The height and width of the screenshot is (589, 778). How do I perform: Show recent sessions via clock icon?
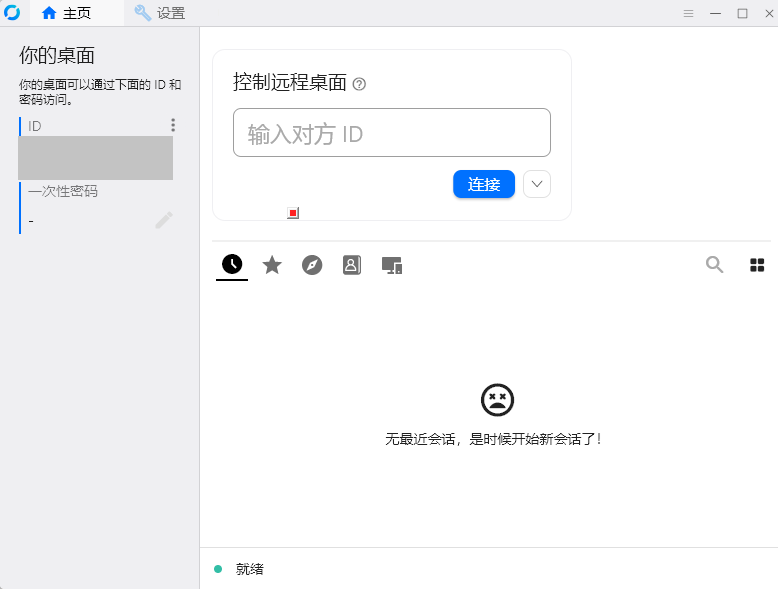click(232, 264)
